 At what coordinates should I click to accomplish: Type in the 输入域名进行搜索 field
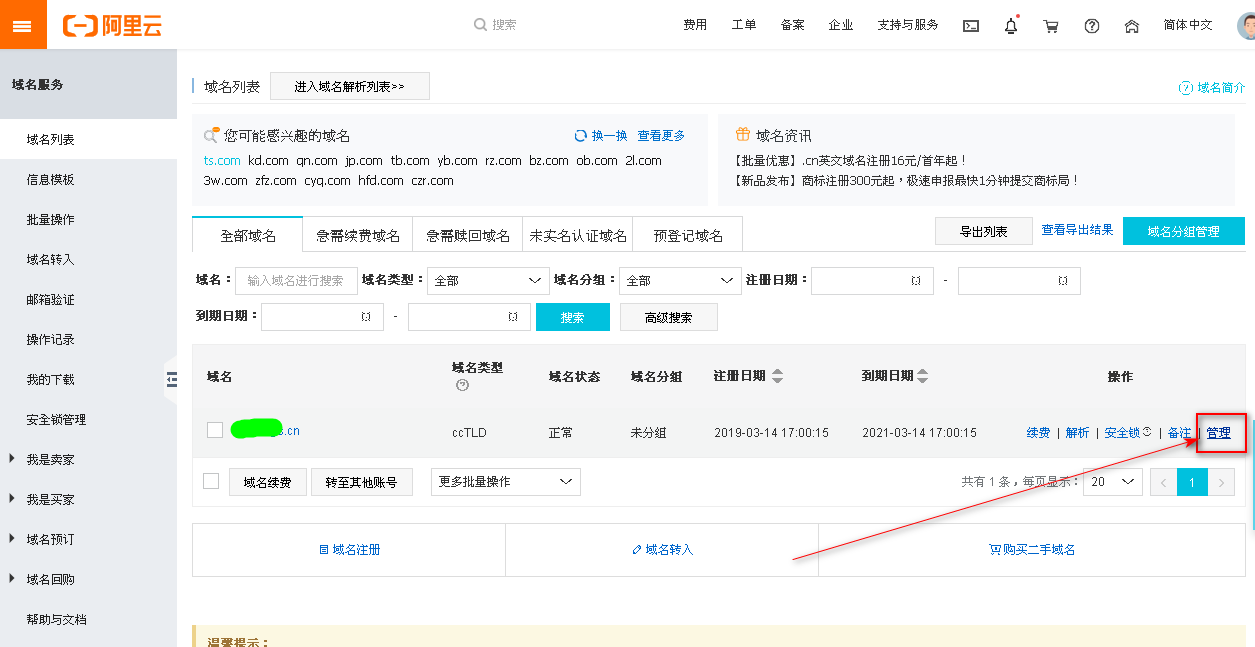click(297, 280)
